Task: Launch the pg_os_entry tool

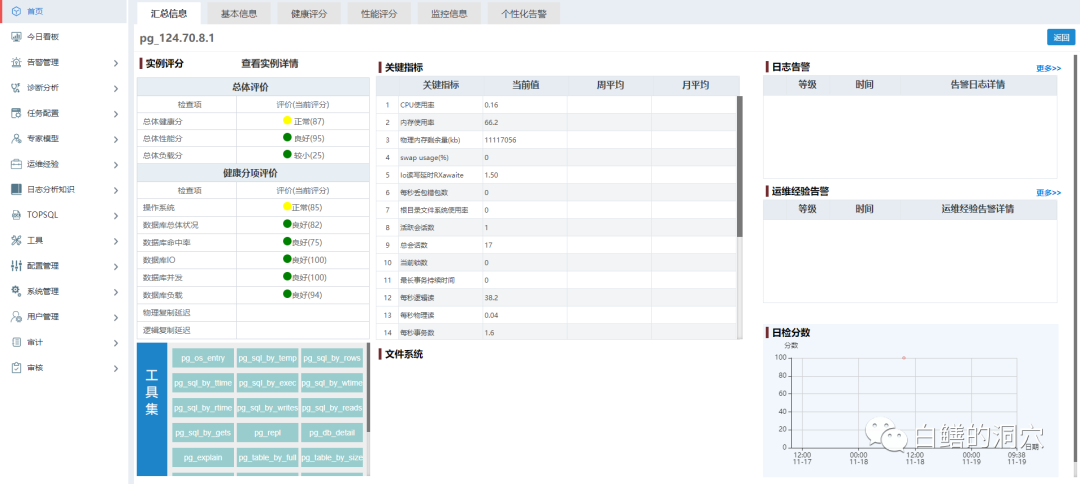Action: click(203, 358)
